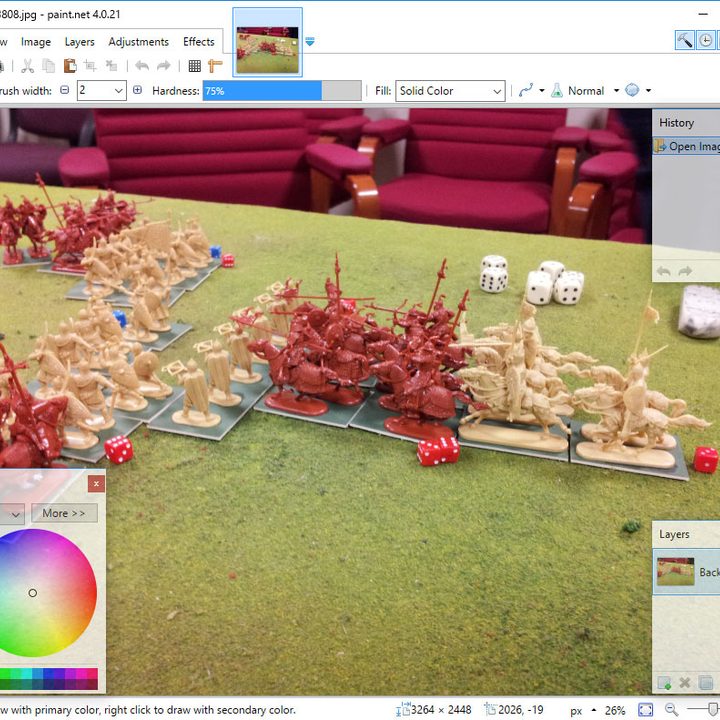Screen dimensions: 720x720
Task: Click Duplicate Layer icon
Action: click(x=705, y=683)
